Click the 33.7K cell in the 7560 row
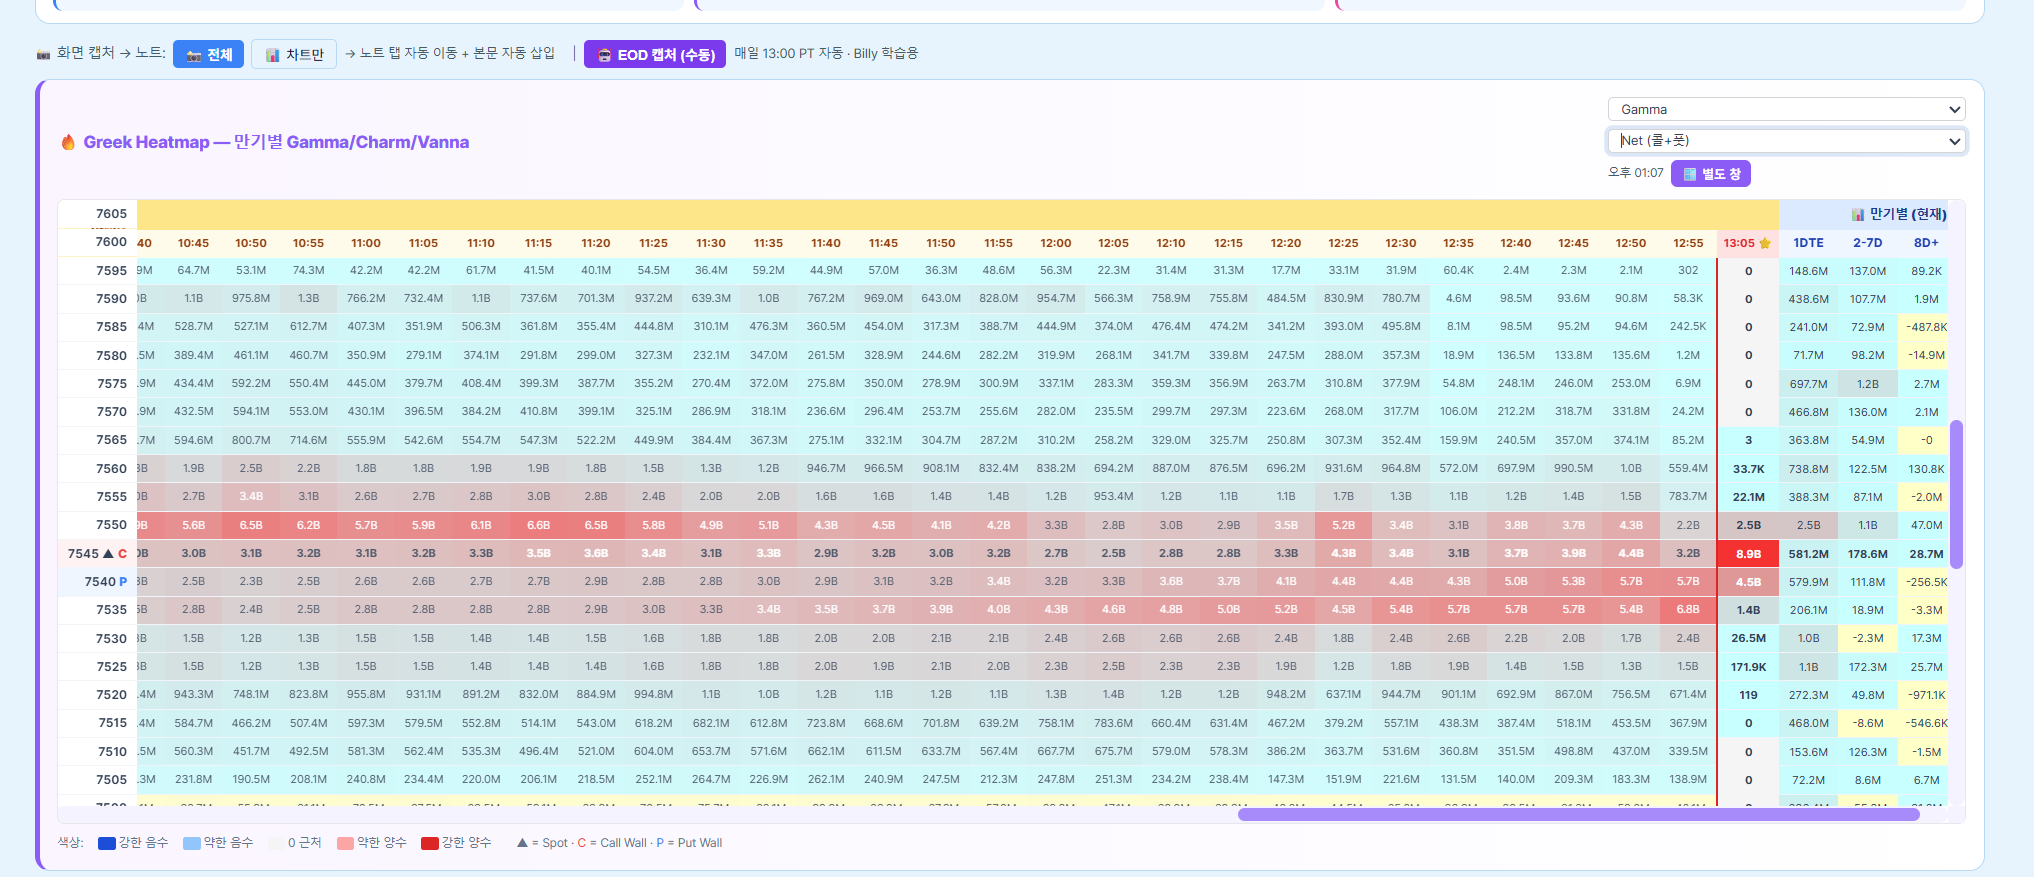Screen dimensions: 2034x877 point(1748,469)
